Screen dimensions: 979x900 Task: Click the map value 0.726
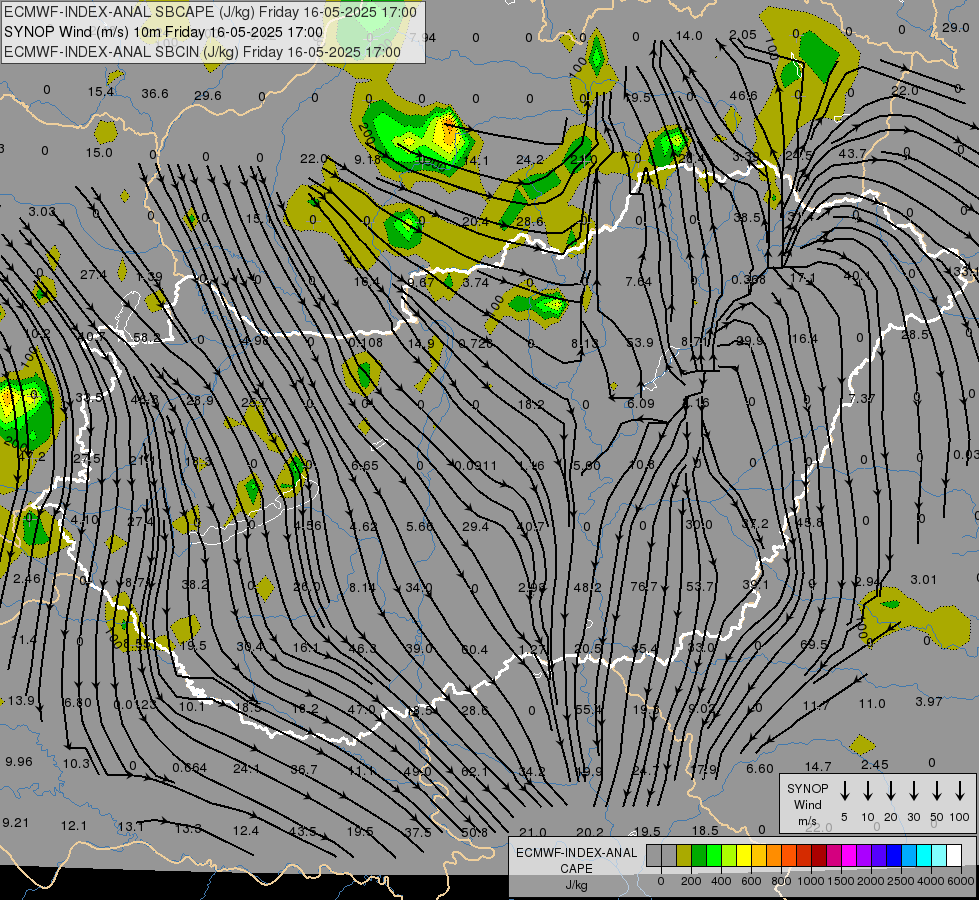click(x=476, y=344)
